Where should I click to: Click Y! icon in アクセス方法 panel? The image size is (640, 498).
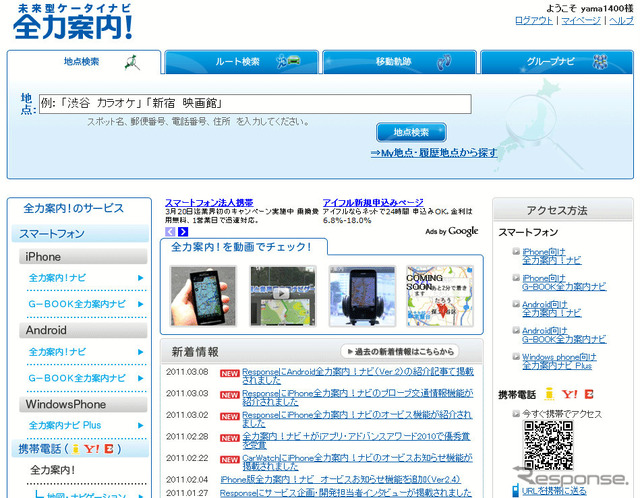tap(569, 394)
